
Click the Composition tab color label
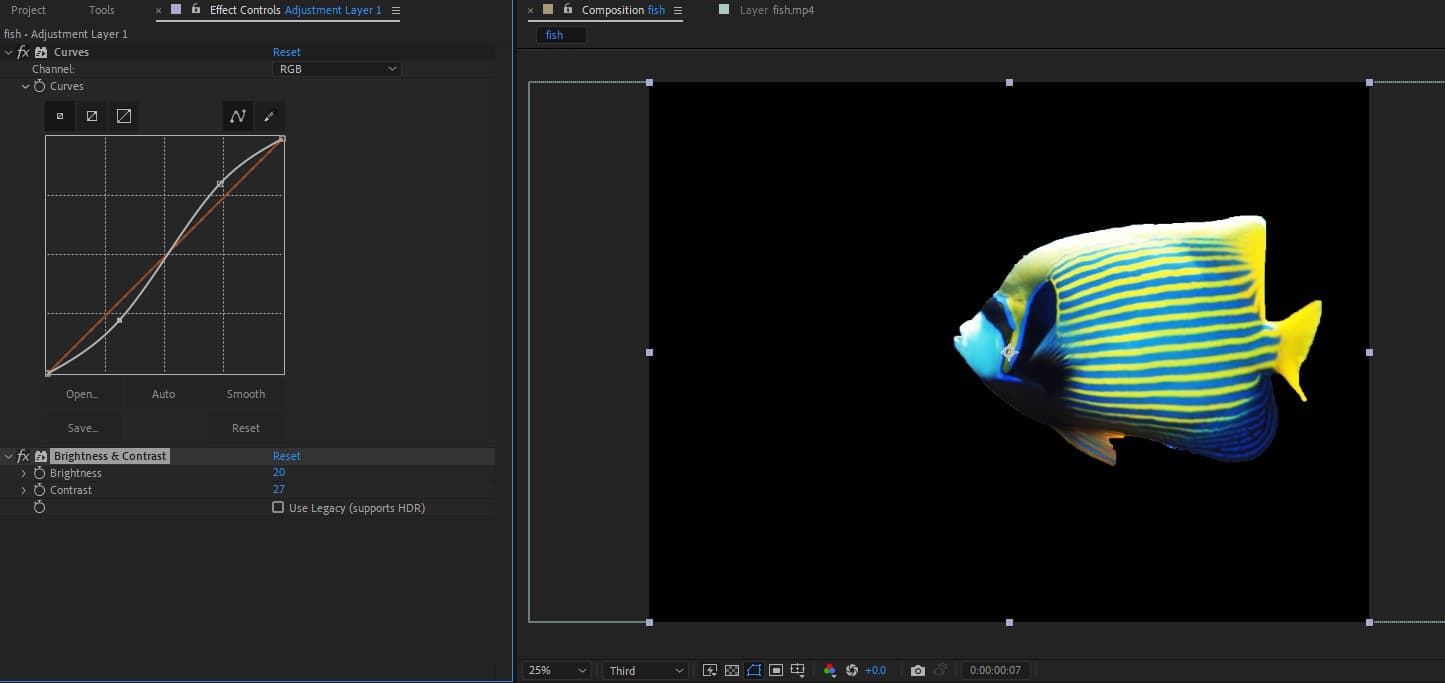tap(548, 9)
